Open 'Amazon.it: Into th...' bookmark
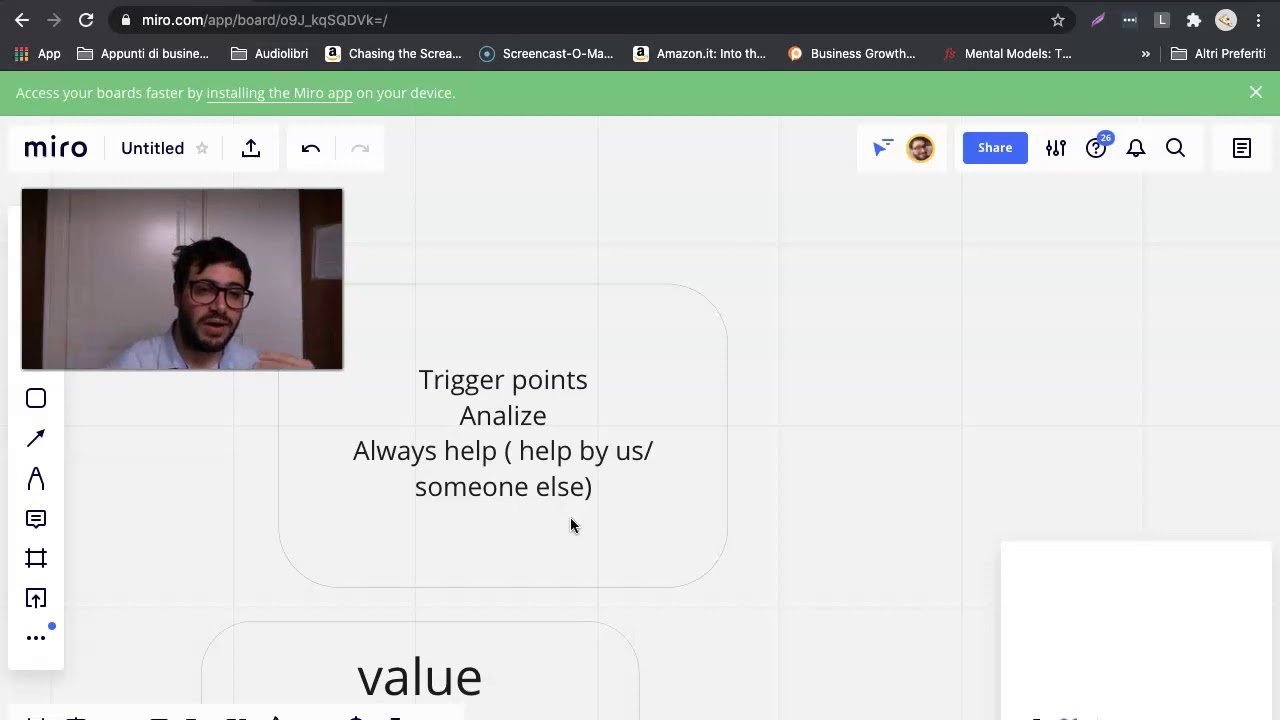 pos(700,54)
